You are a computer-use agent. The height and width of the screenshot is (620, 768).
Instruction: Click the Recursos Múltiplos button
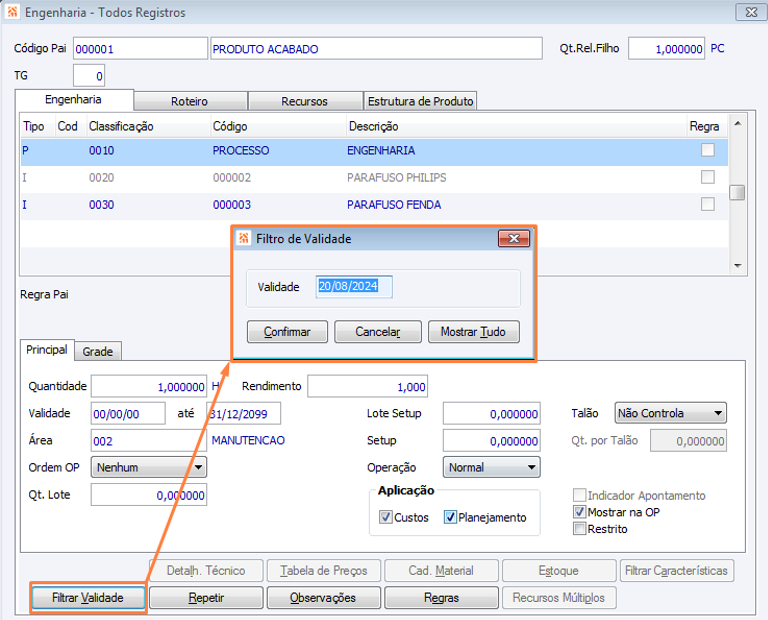tap(559, 597)
